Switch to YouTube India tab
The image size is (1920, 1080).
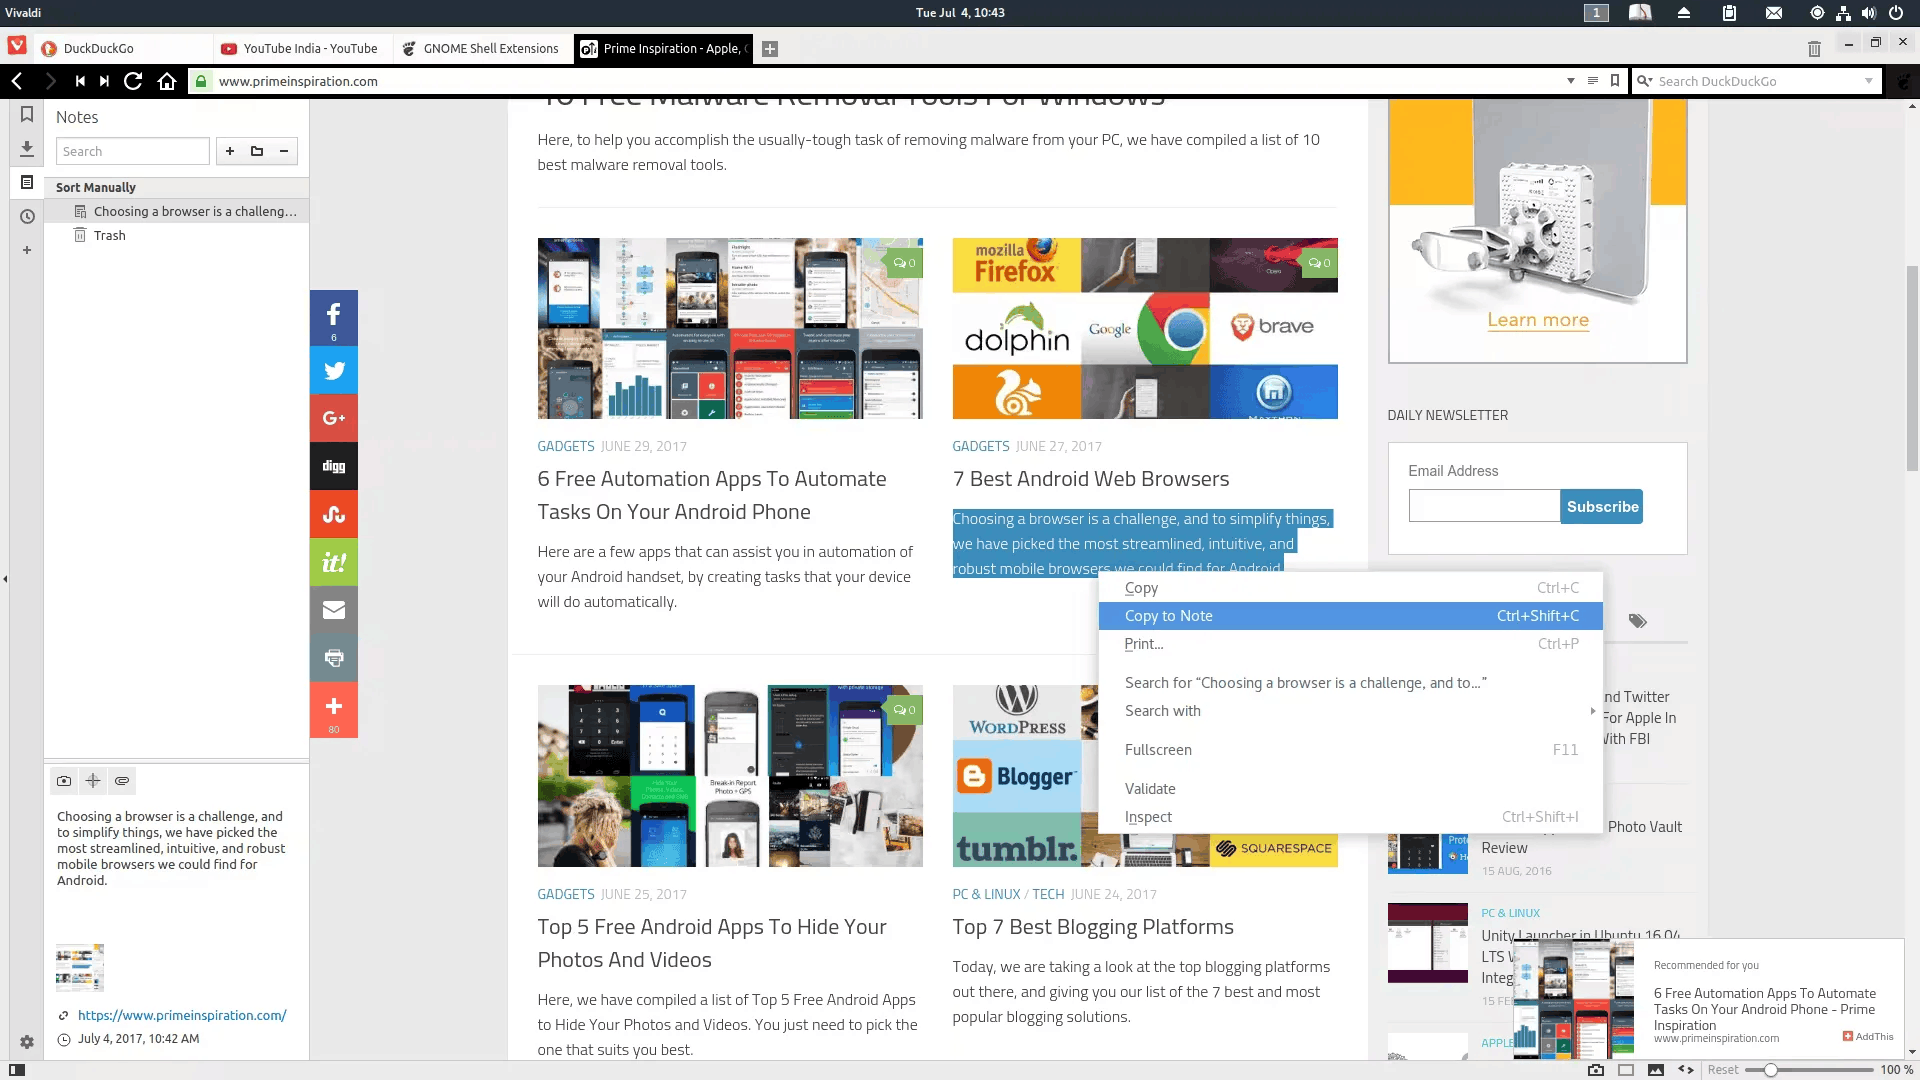pos(301,48)
